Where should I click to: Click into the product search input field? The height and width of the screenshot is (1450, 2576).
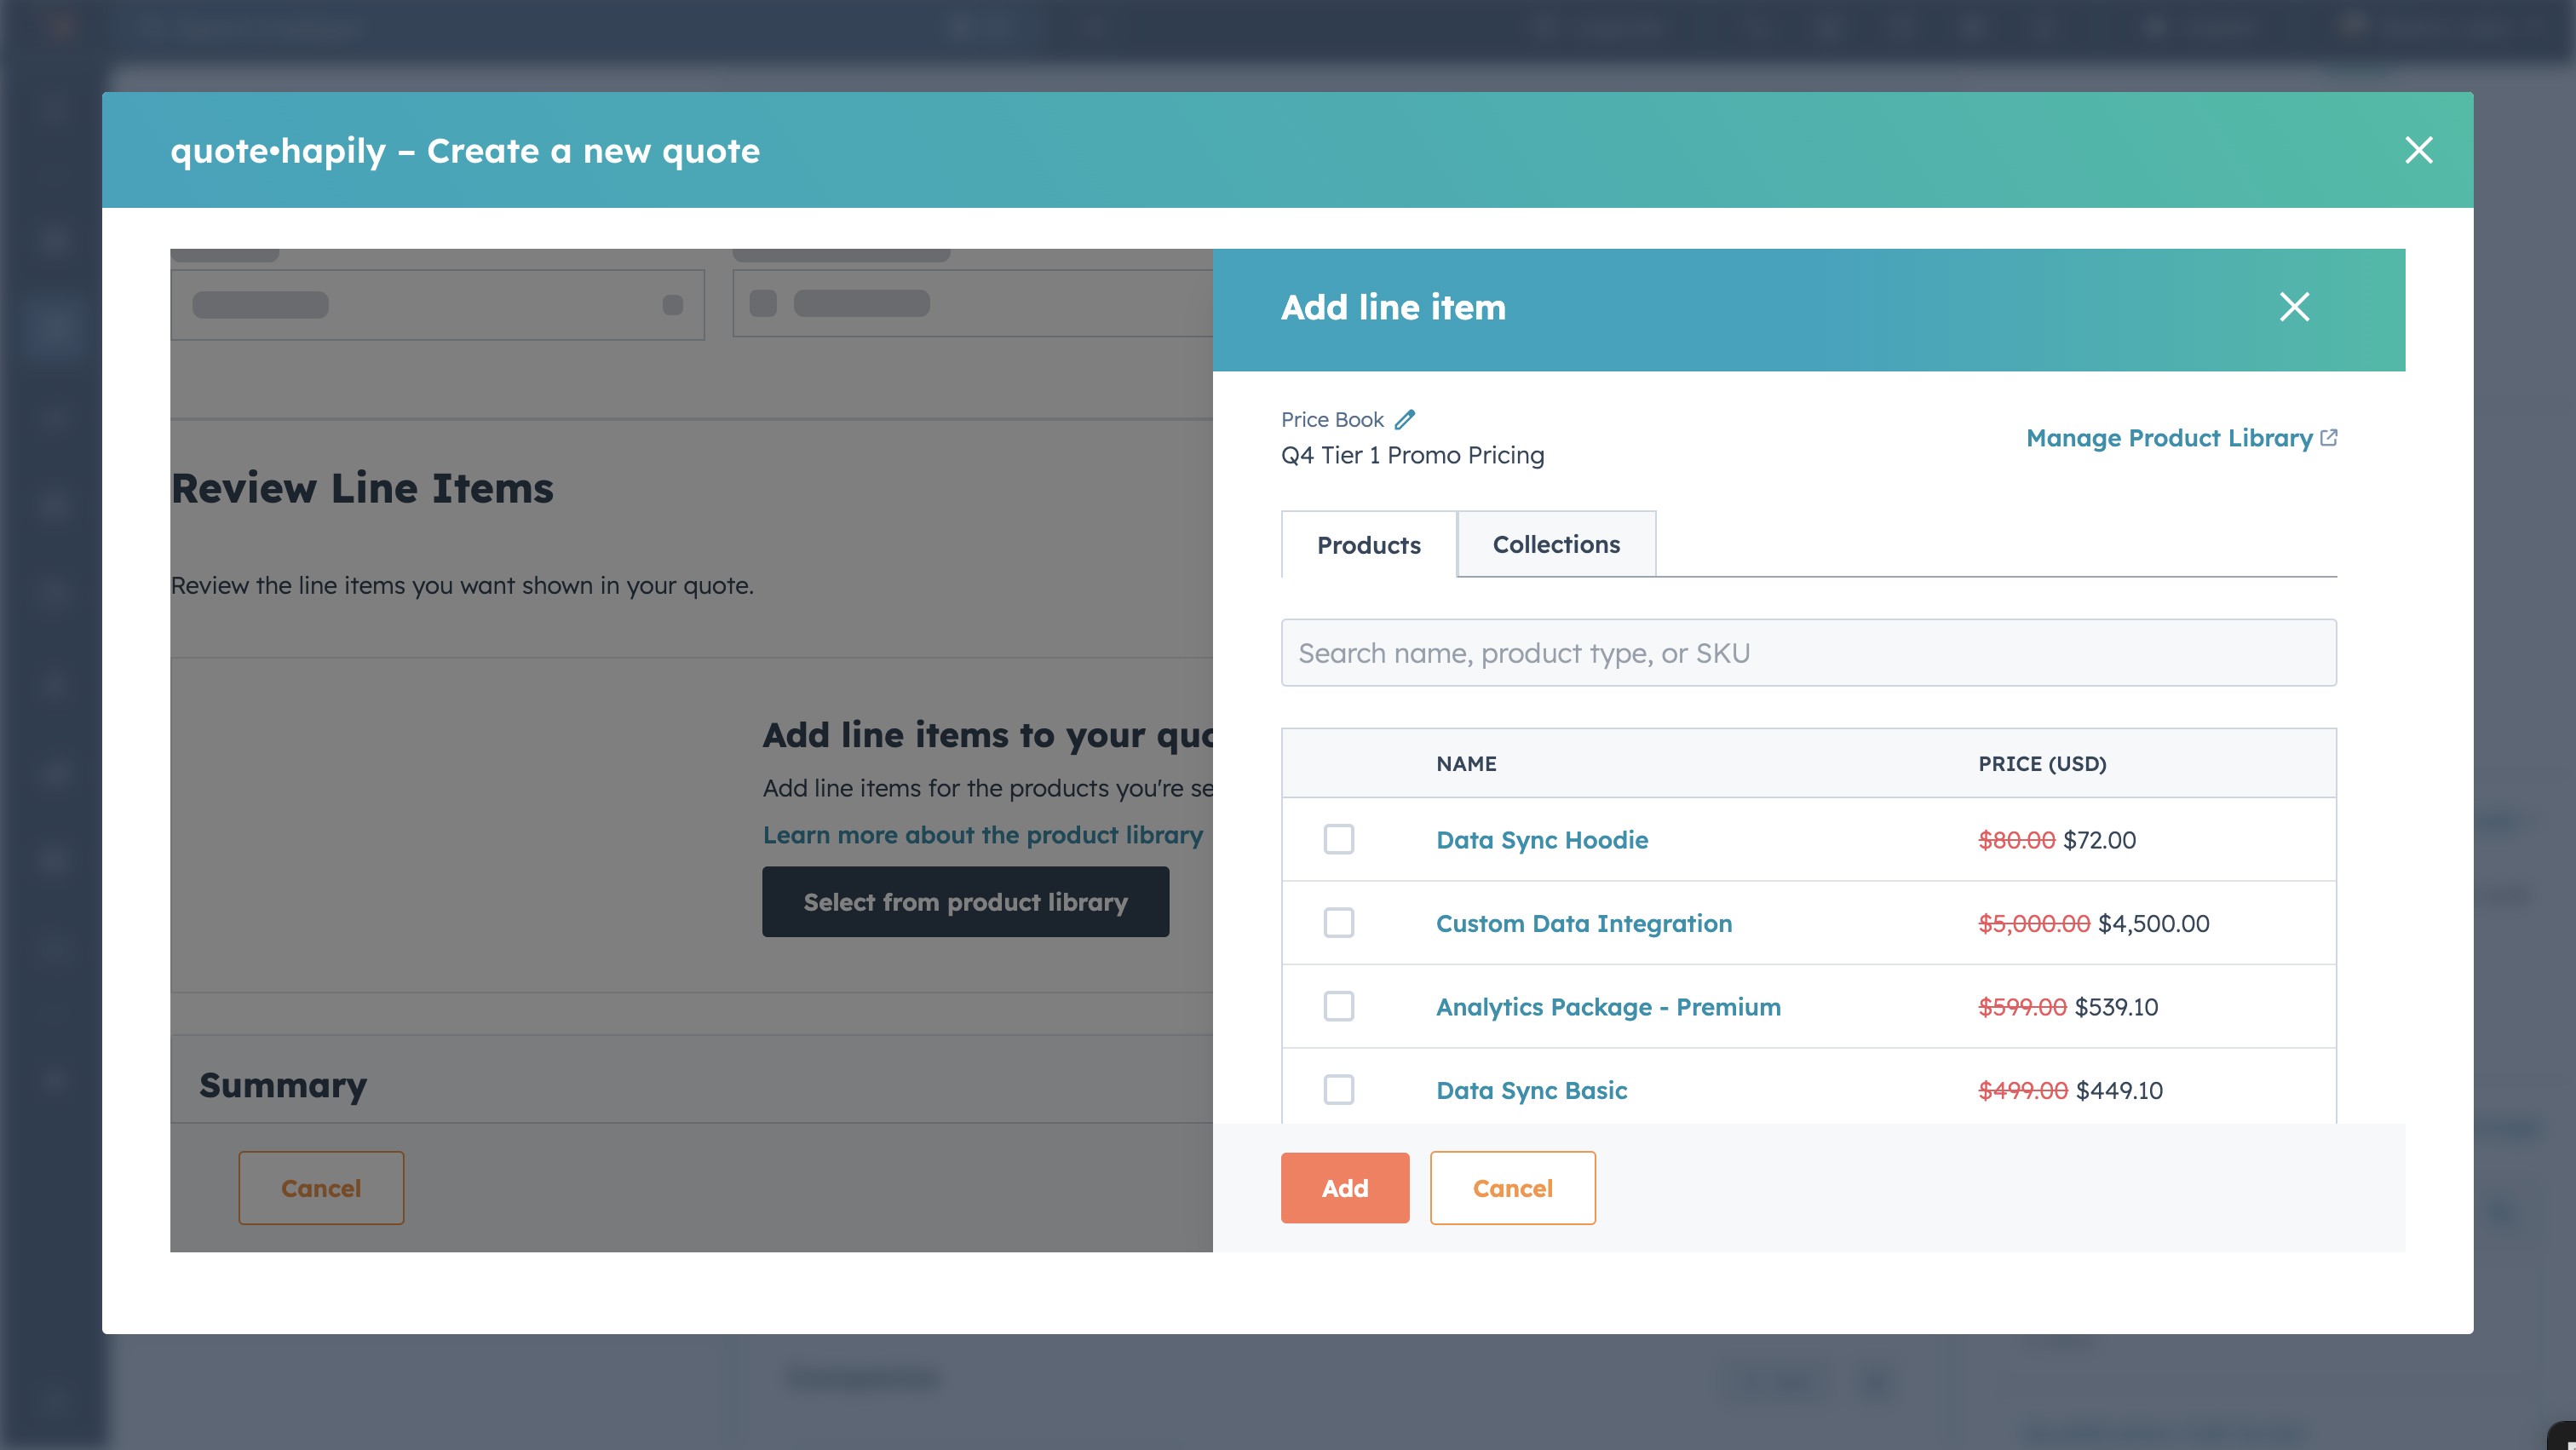pos(1808,652)
